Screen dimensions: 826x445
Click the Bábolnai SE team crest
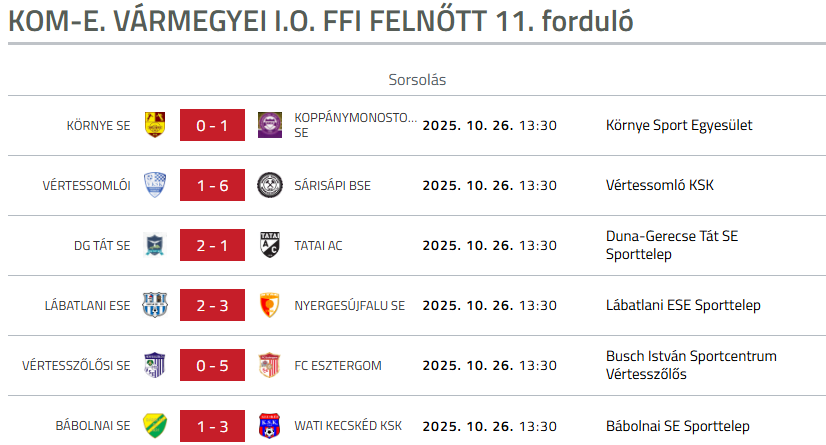pos(155,425)
